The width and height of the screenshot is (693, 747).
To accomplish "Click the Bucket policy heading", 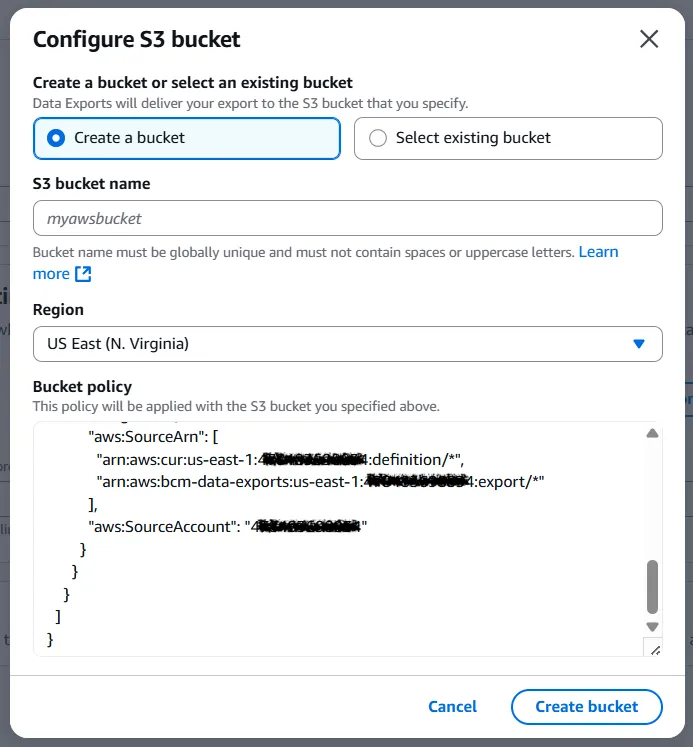I will [82, 387].
